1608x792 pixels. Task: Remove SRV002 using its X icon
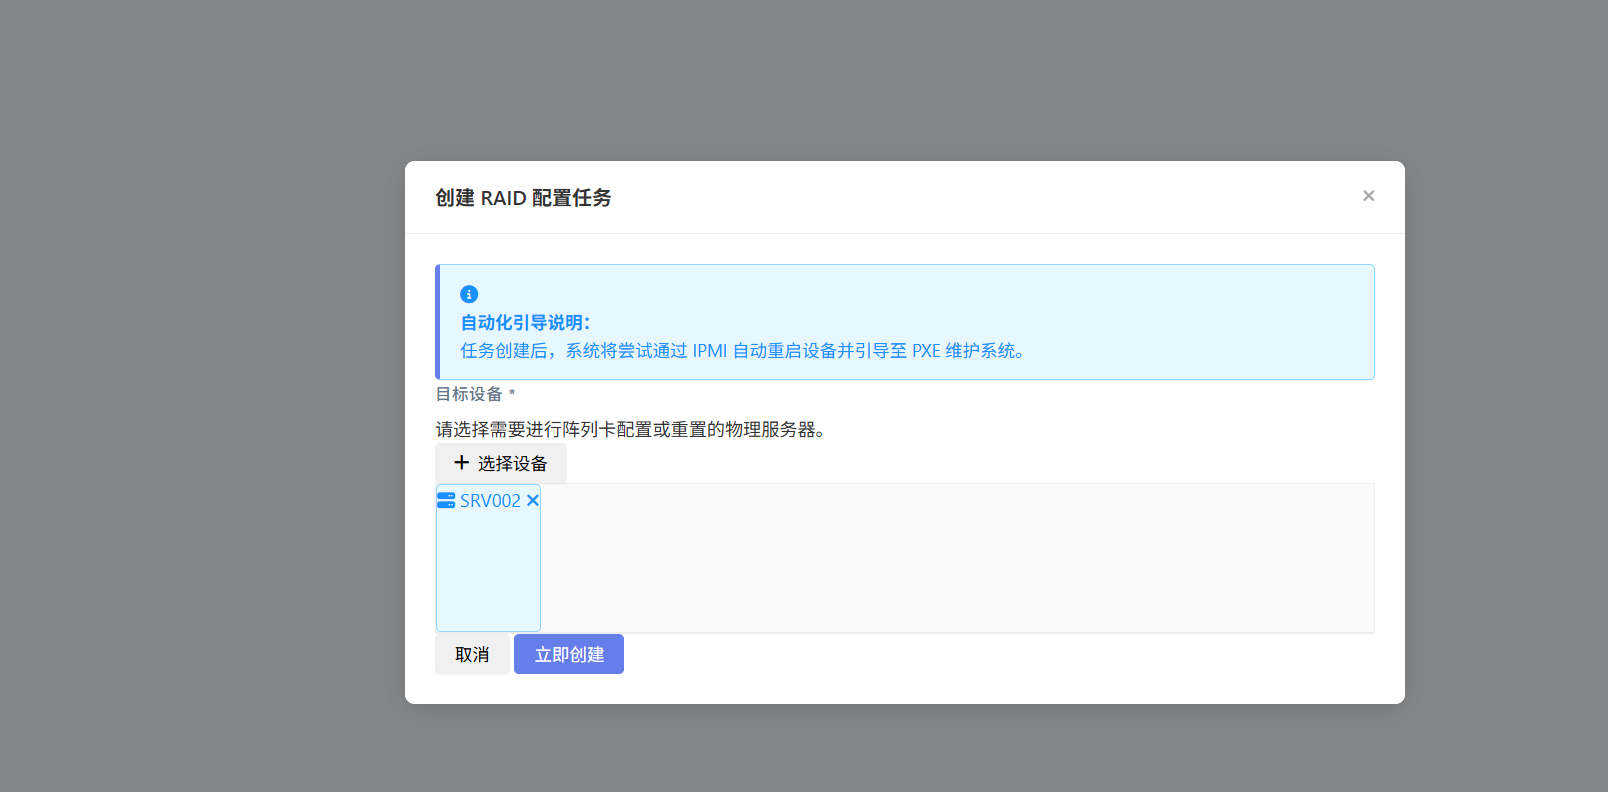click(x=533, y=500)
